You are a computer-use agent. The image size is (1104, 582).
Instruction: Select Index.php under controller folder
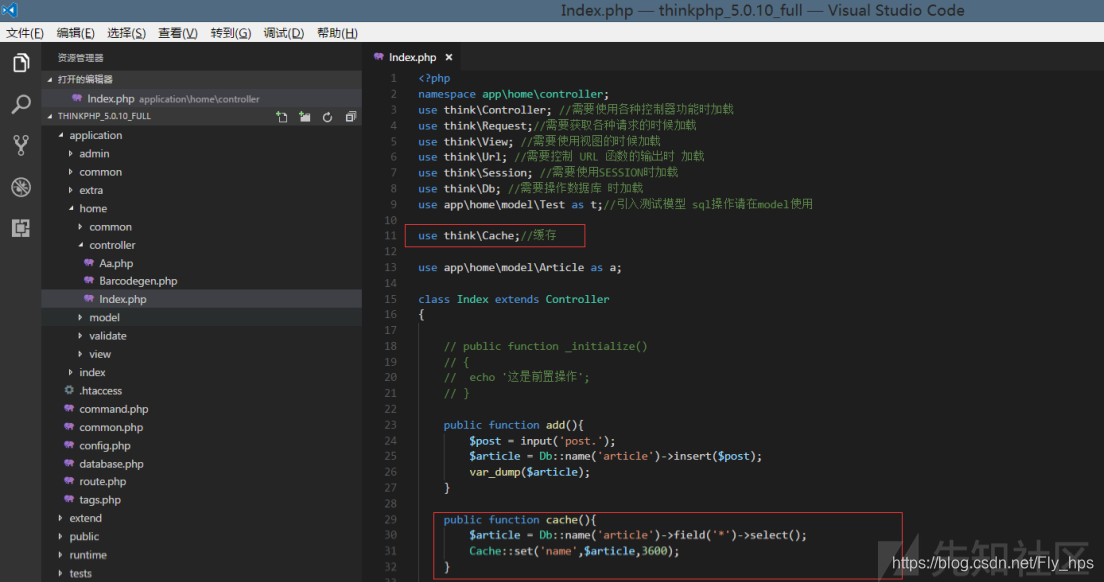pyautogui.click(x=202, y=299)
